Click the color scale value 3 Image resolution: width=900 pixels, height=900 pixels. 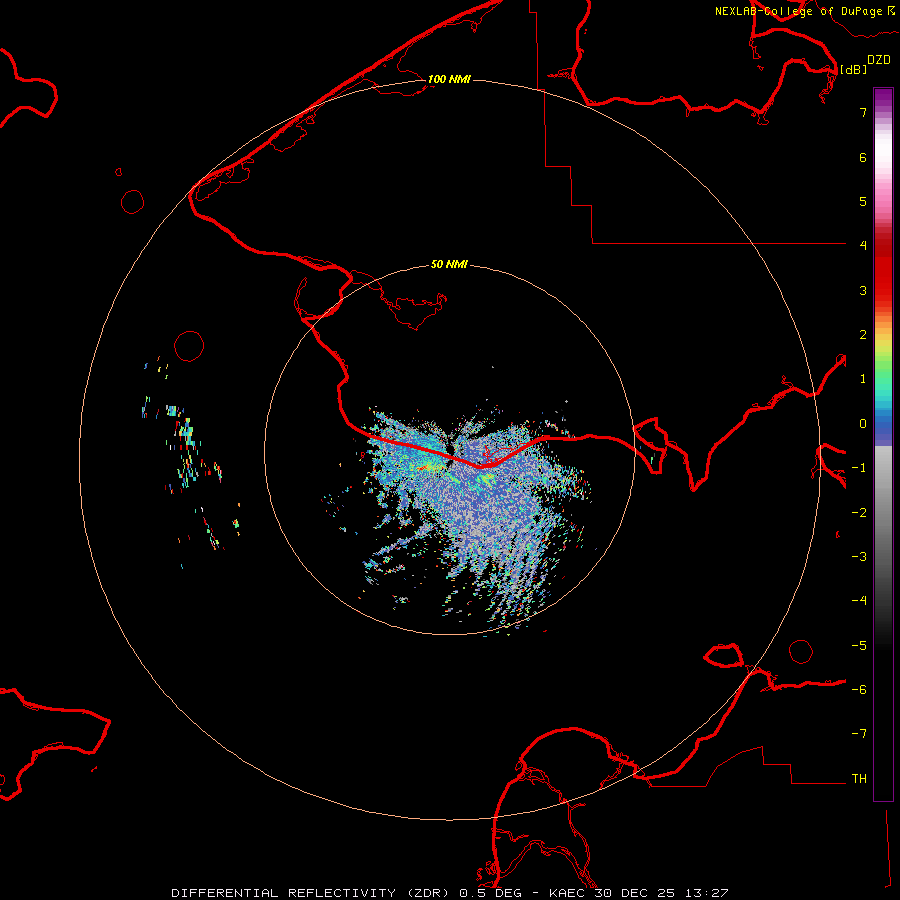[863, 290]
